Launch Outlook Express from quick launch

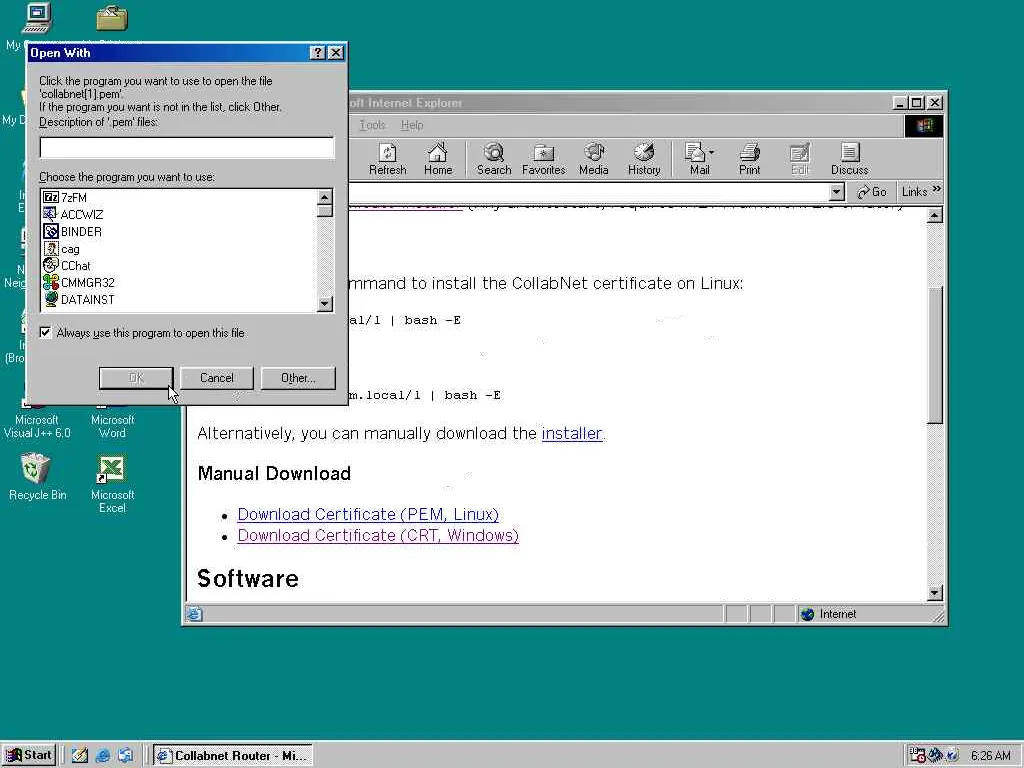[125, 756]
